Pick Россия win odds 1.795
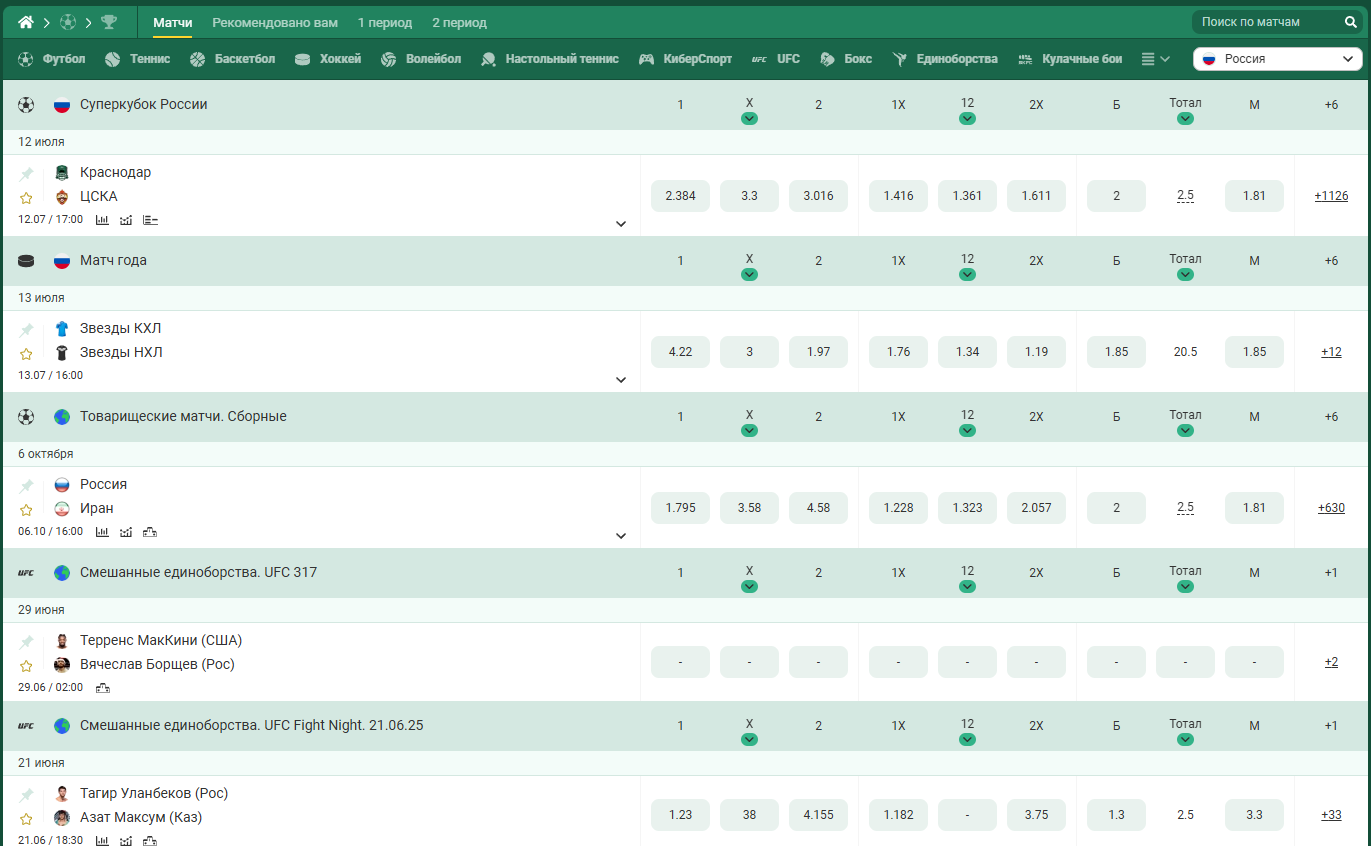Screen dimensions: 1371x846 680,508
